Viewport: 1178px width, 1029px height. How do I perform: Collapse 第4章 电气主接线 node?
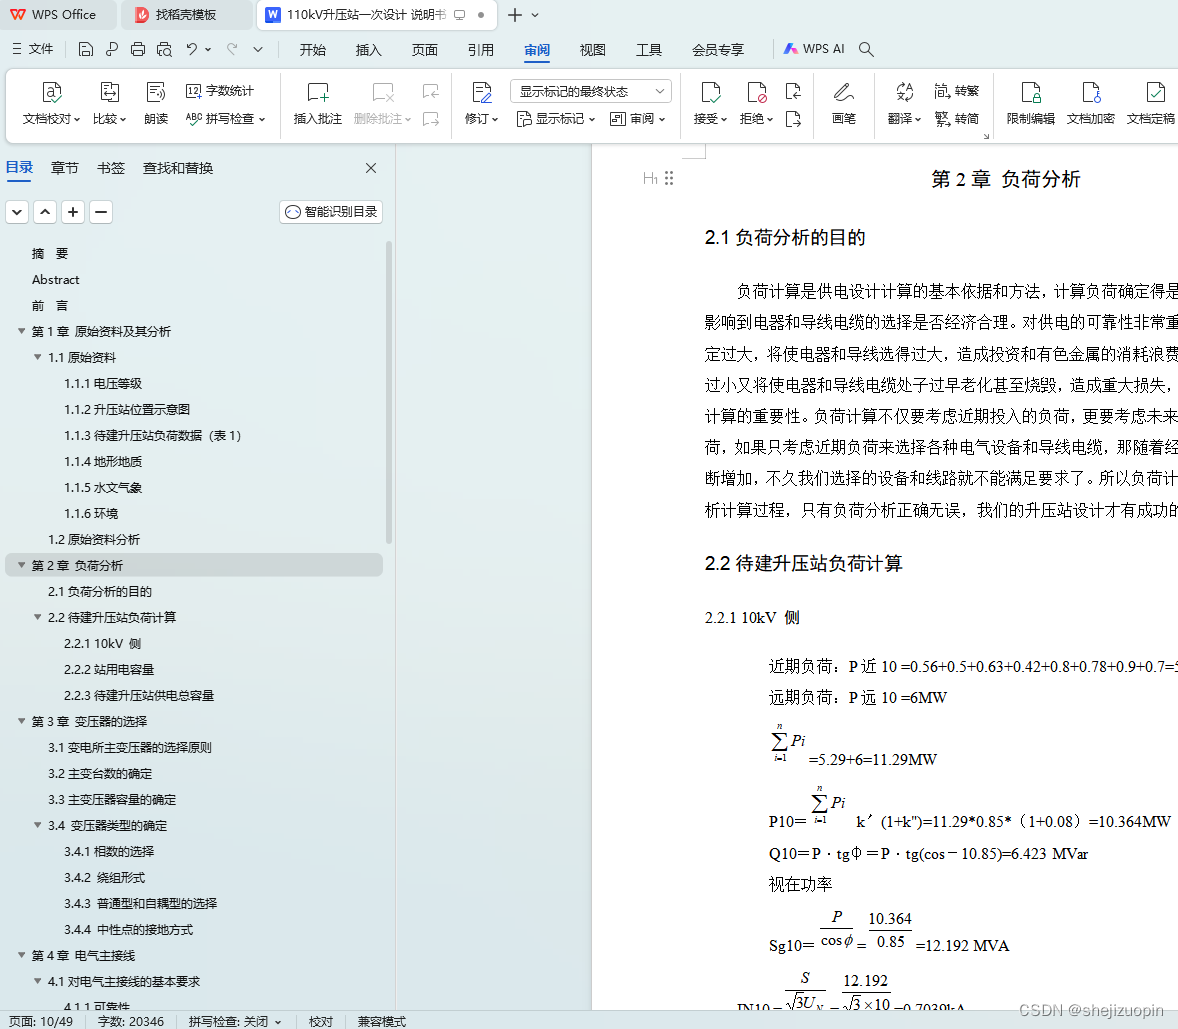[x=22, y=955]
